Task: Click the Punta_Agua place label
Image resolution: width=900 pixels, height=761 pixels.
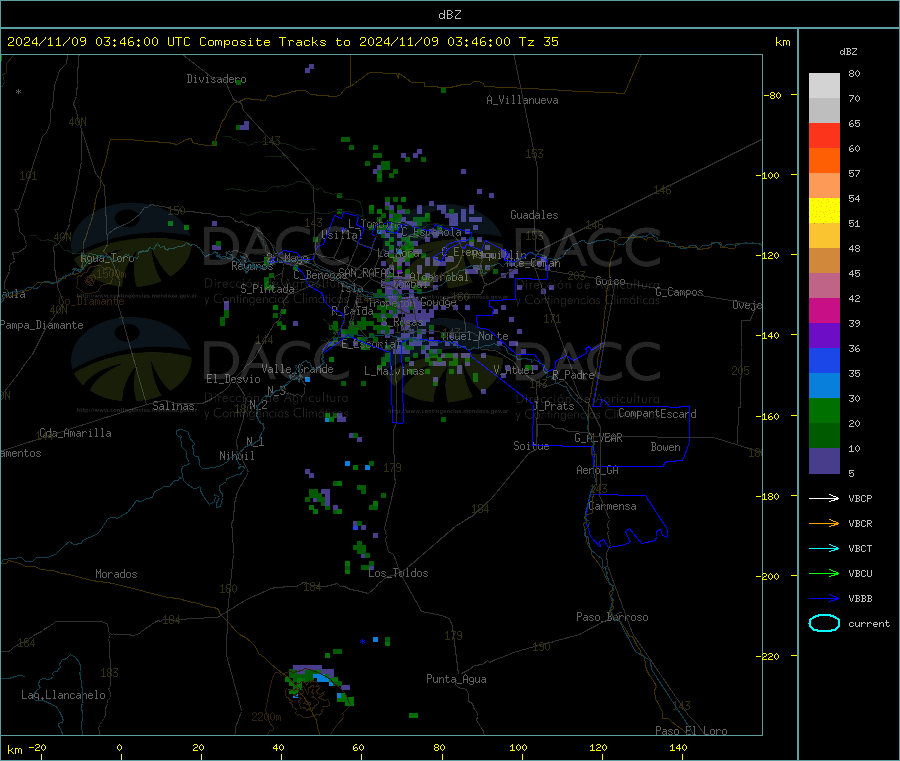Action: point(456,679)
